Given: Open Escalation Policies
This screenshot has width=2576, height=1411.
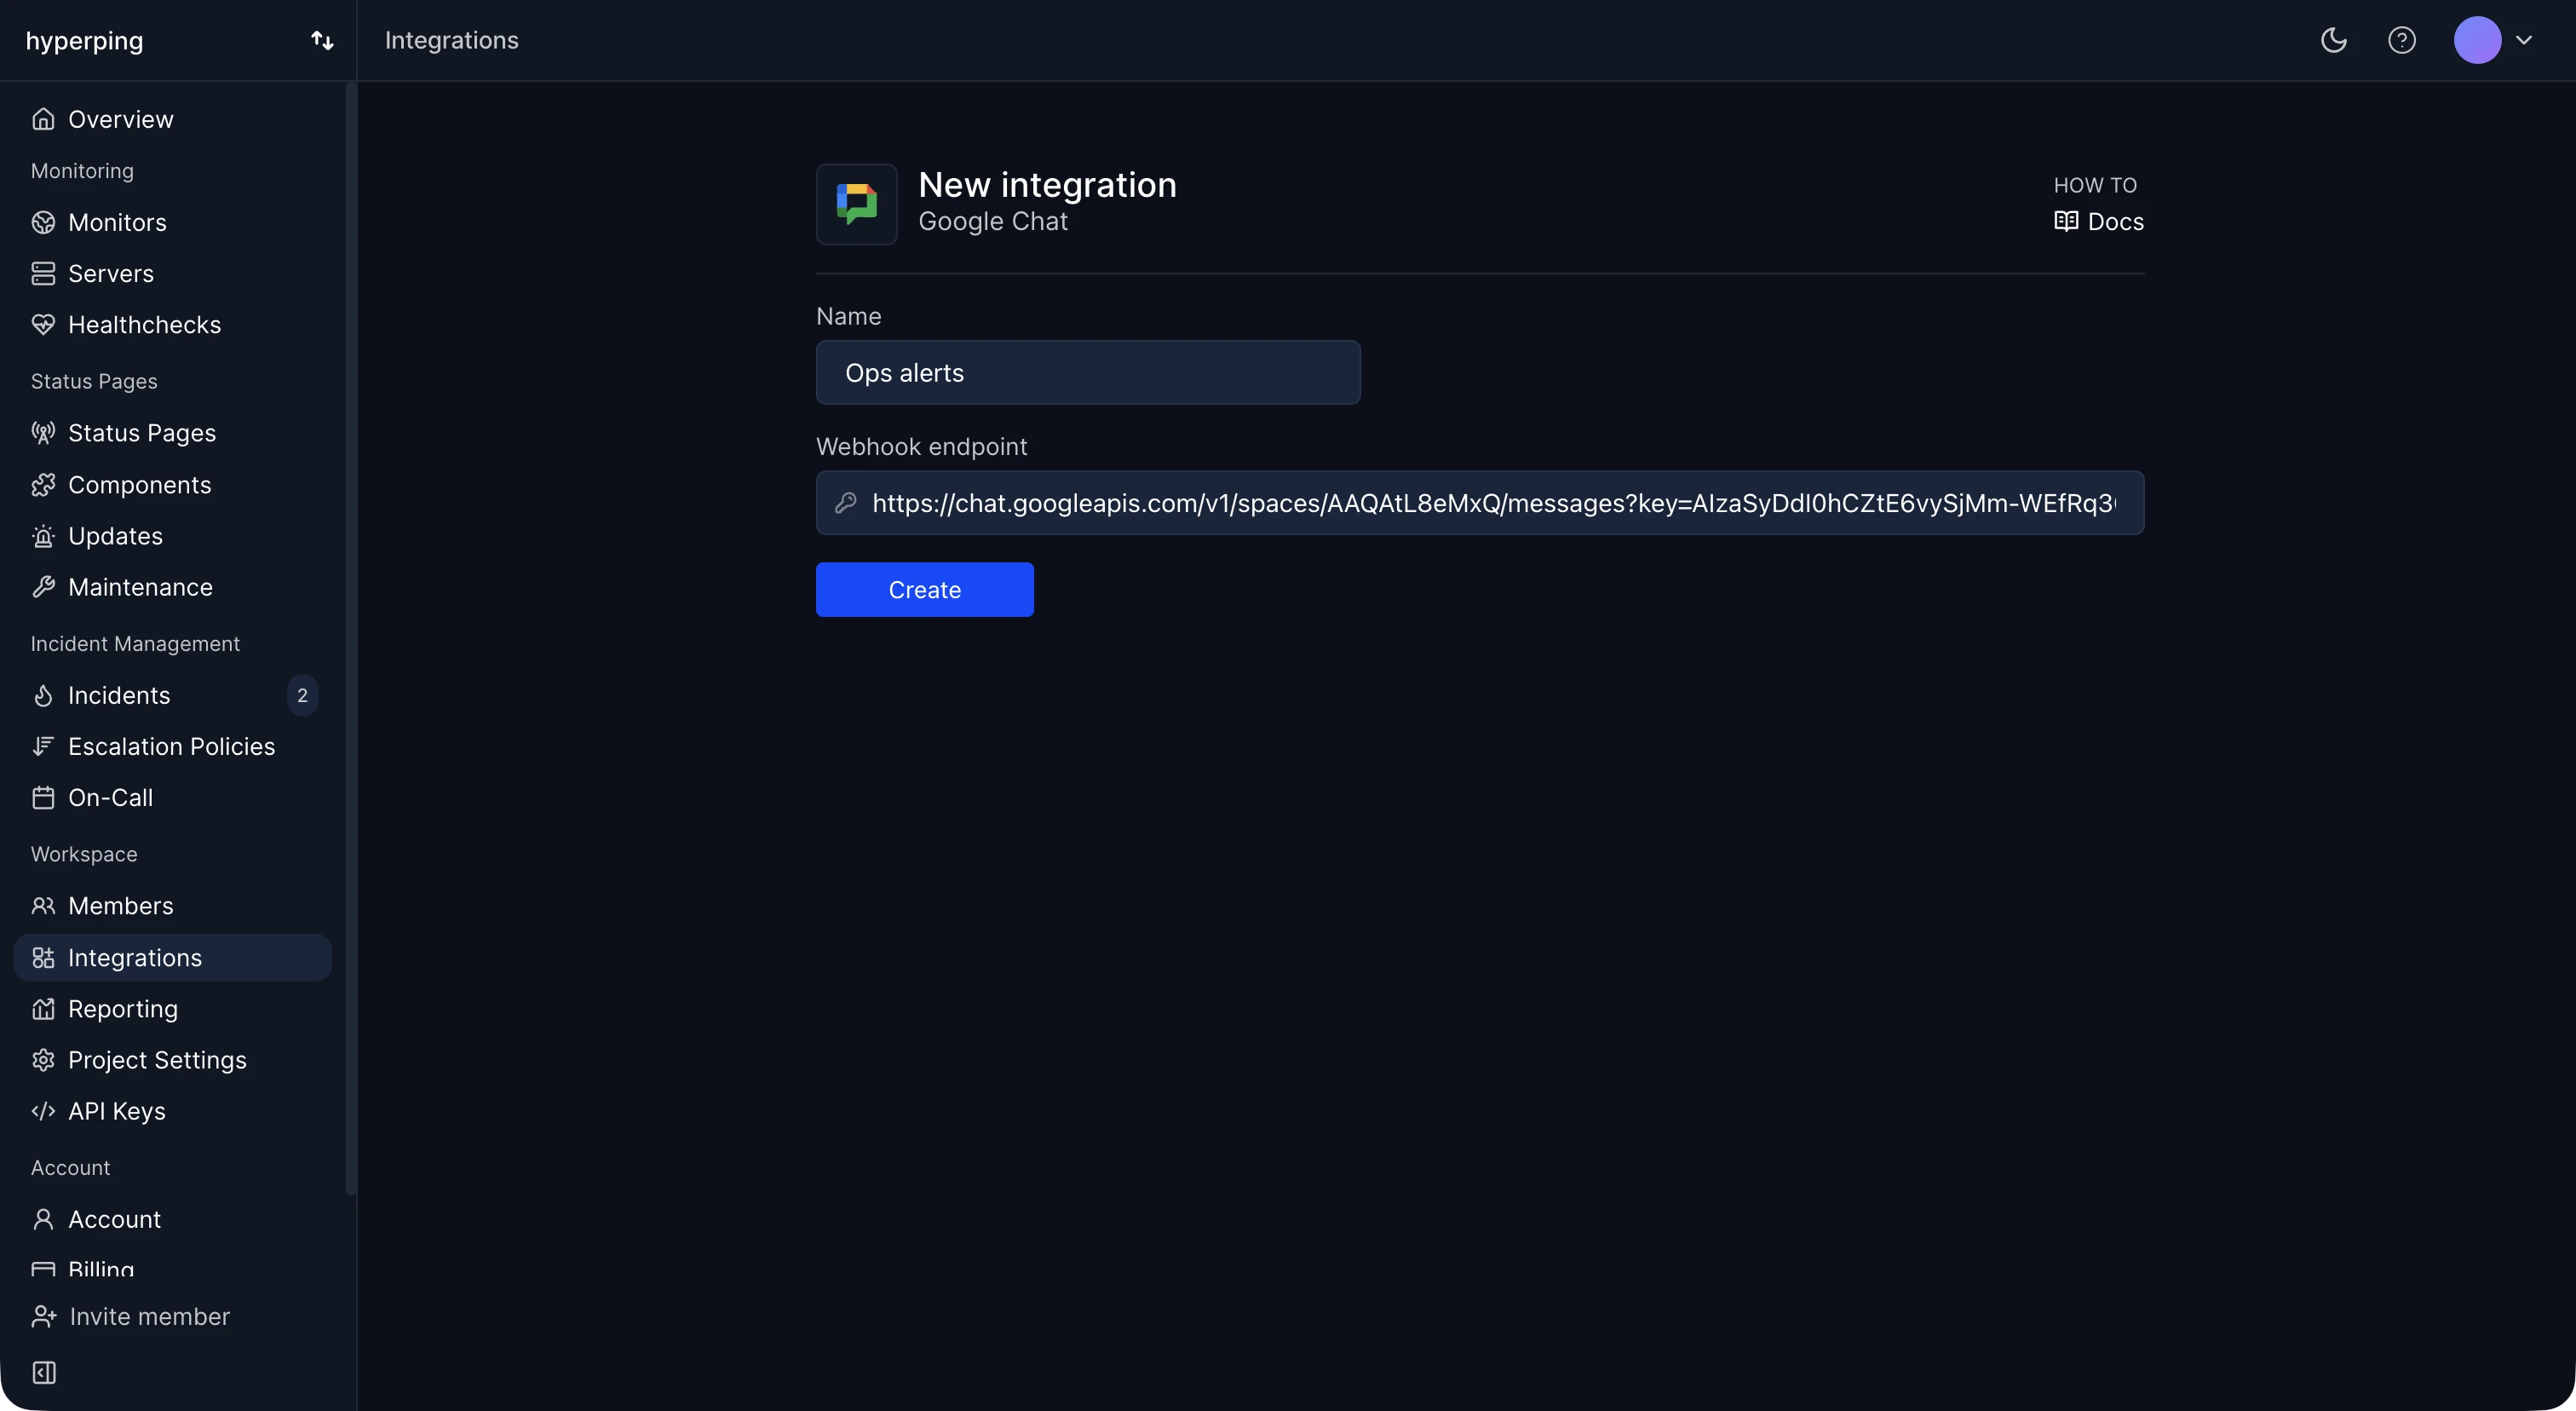Looking at the screenshot, I should click(x=173, y=746).
